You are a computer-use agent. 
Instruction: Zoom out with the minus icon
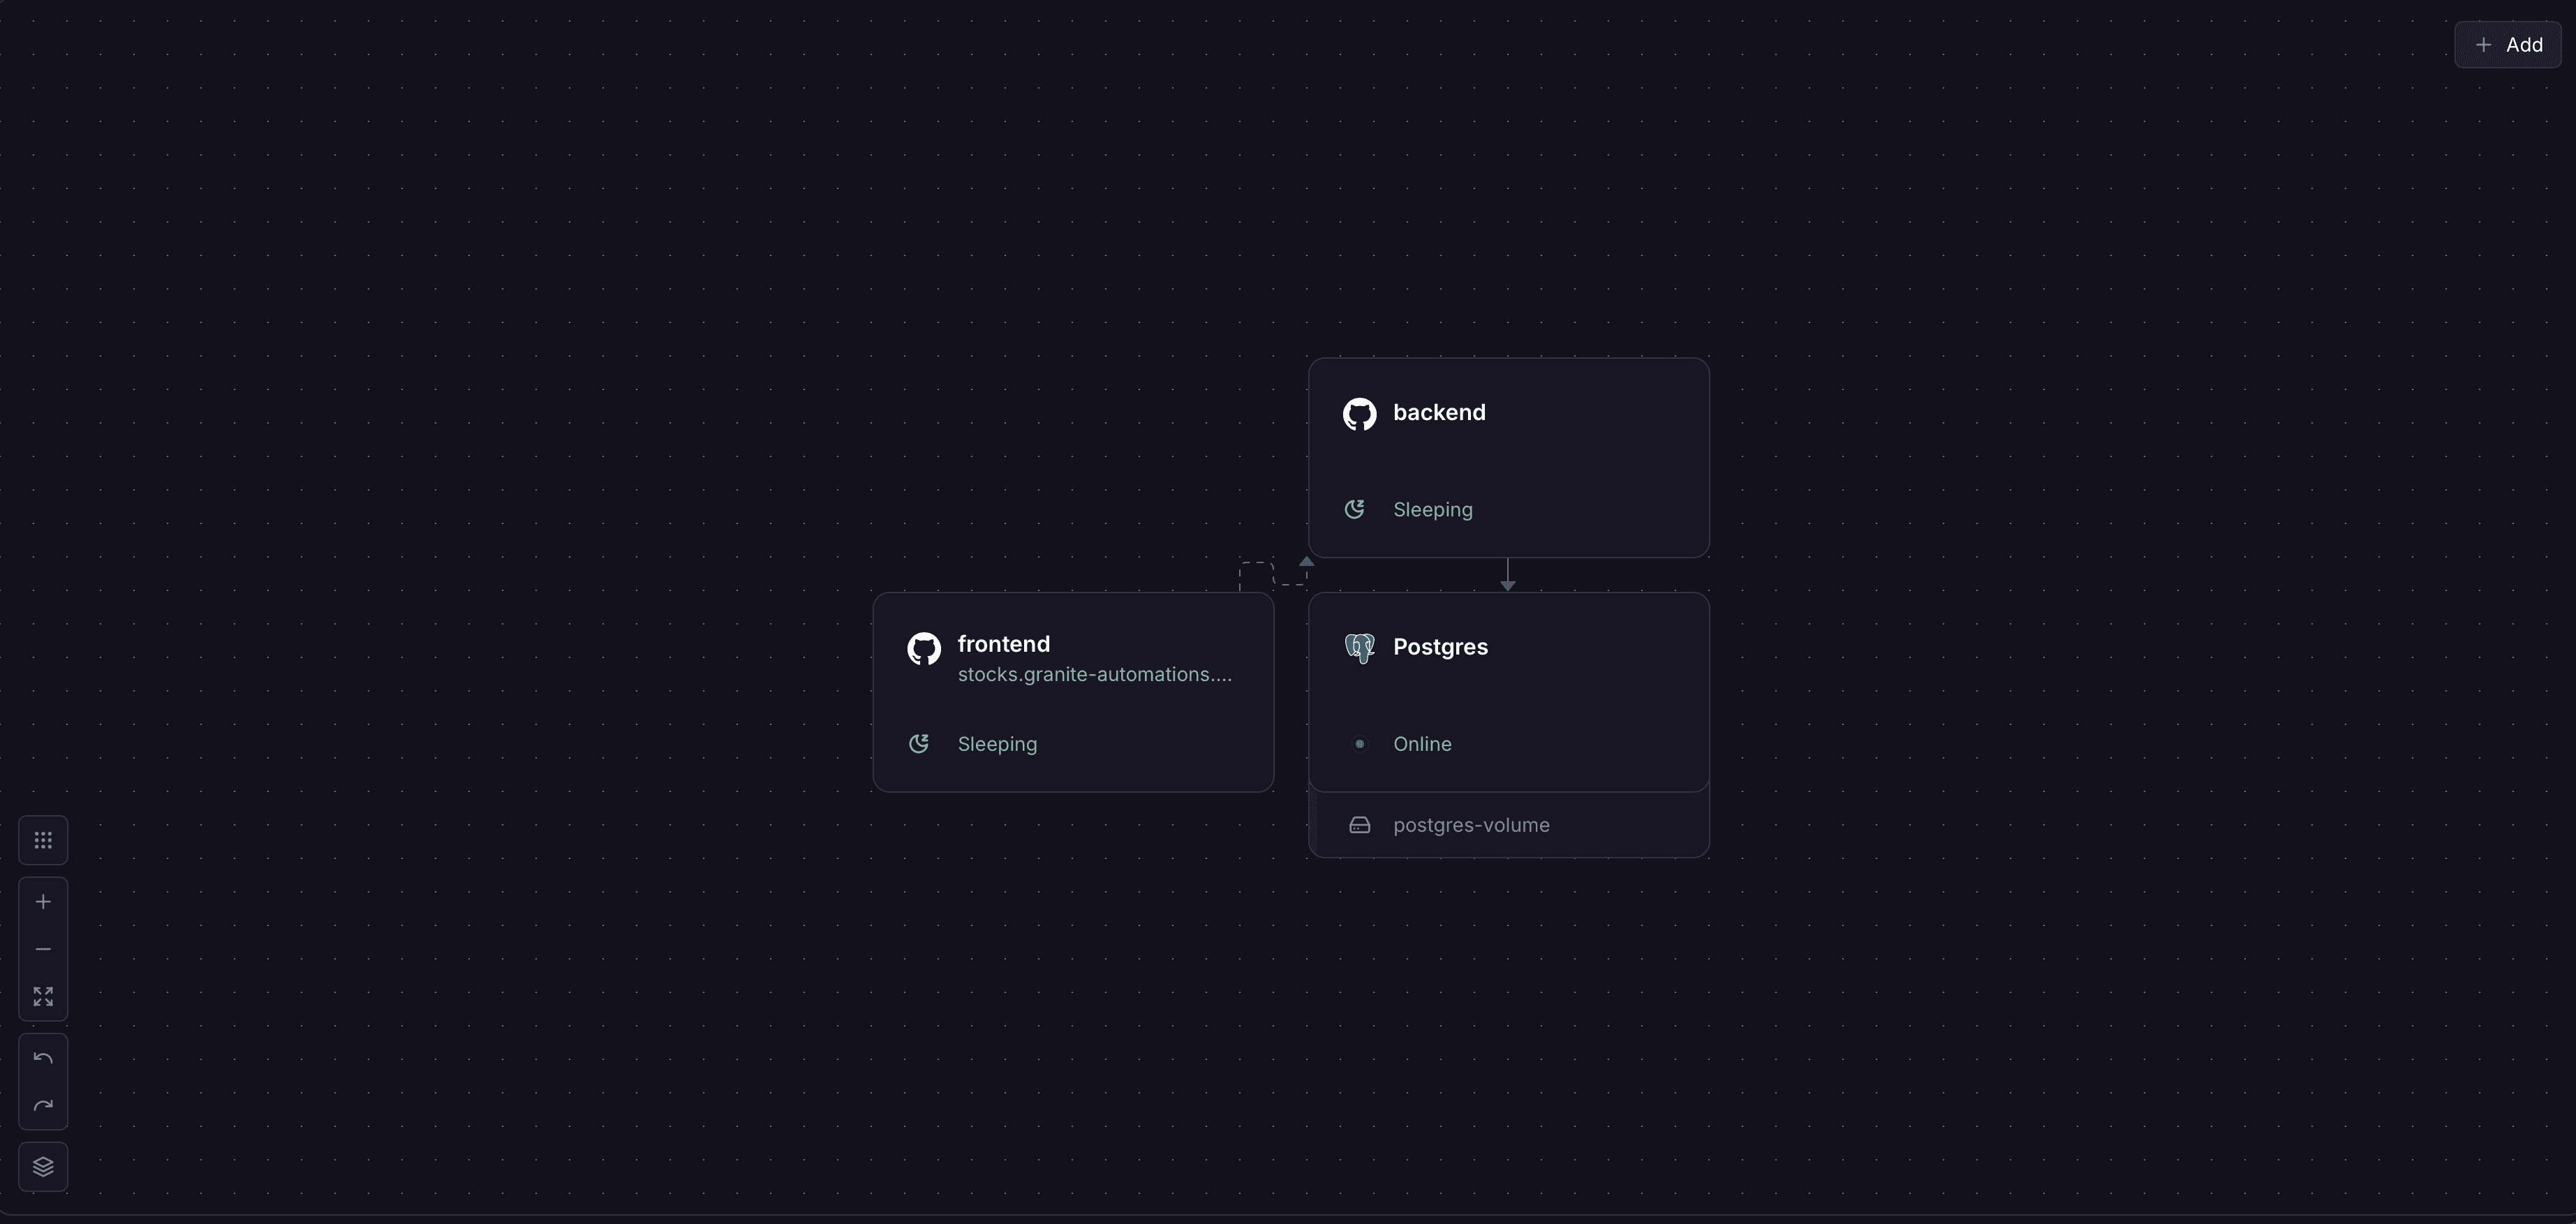point(43,949)
